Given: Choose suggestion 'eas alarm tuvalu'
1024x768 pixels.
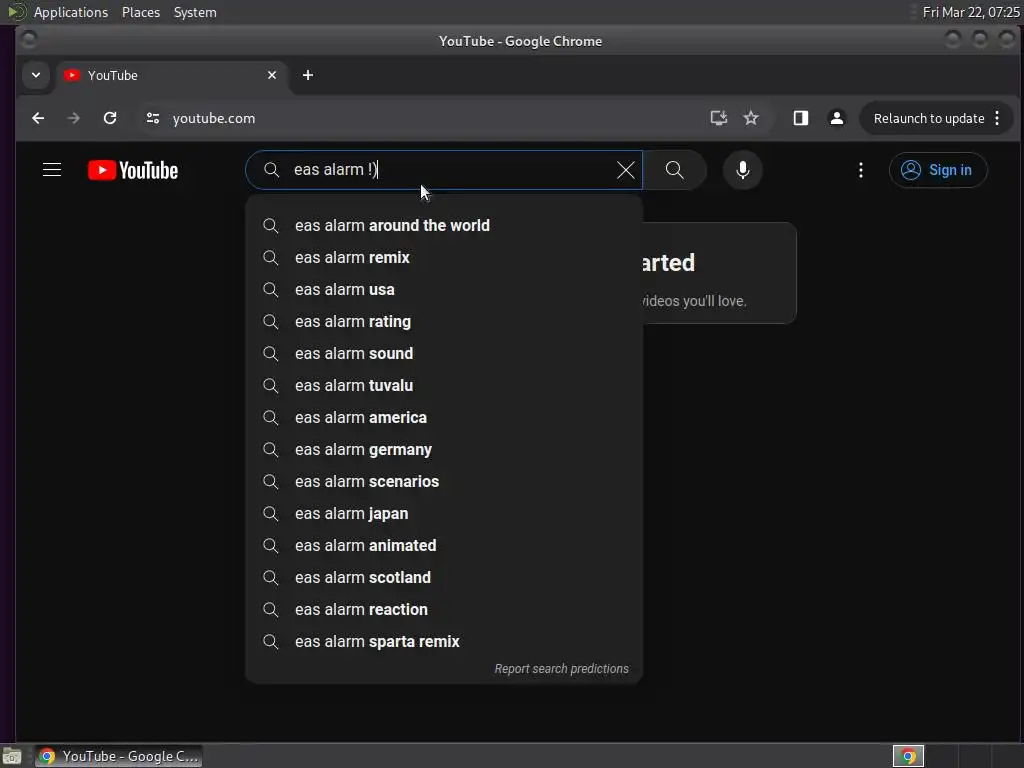Looking at the screenshot, I should point(444,385).
